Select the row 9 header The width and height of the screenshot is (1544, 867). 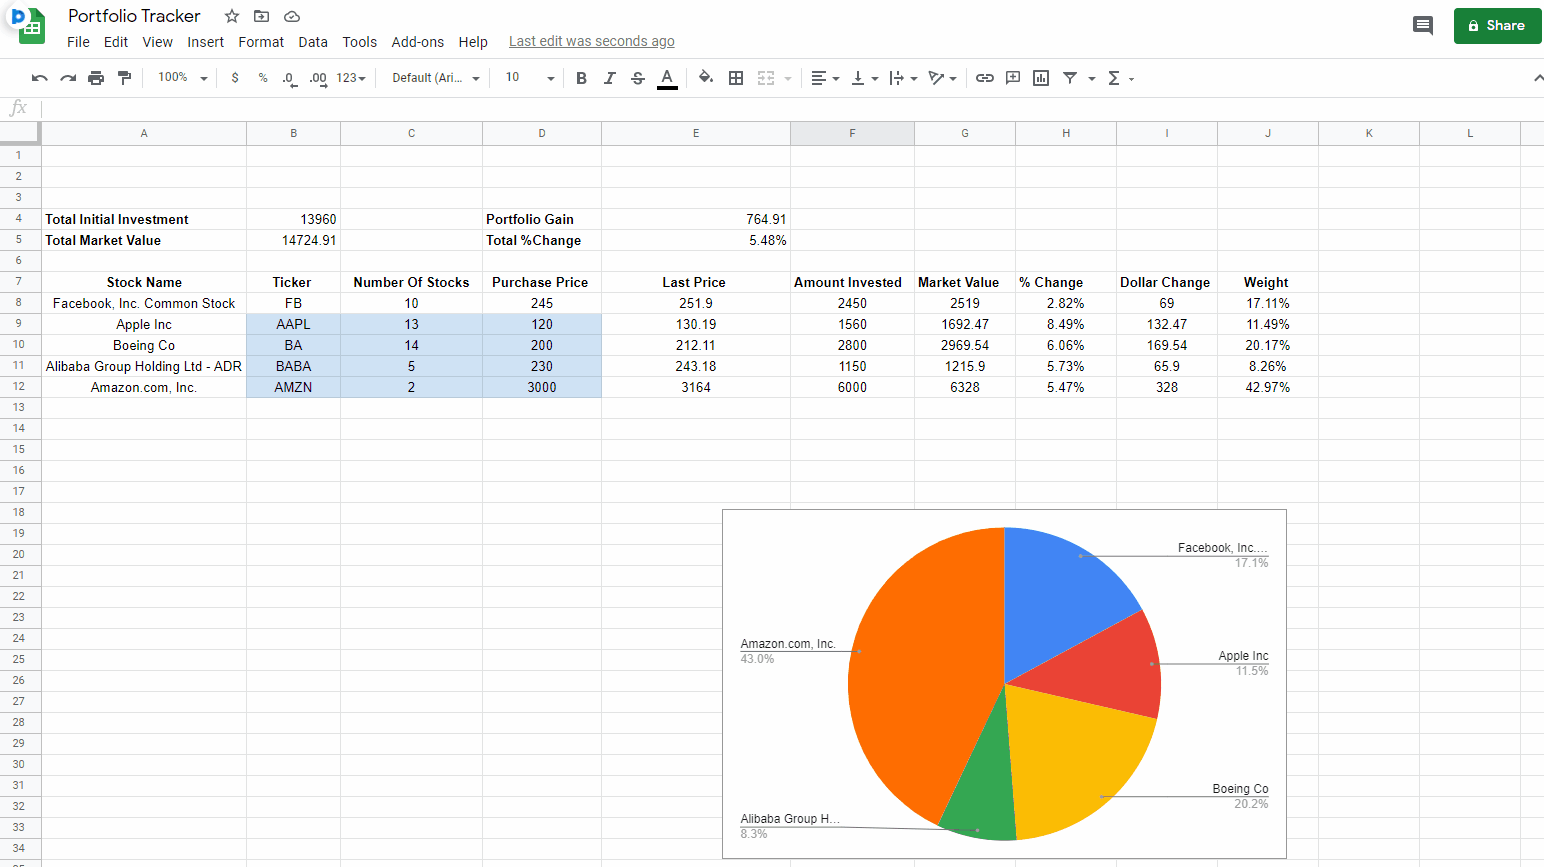click(x=19, y=324)
